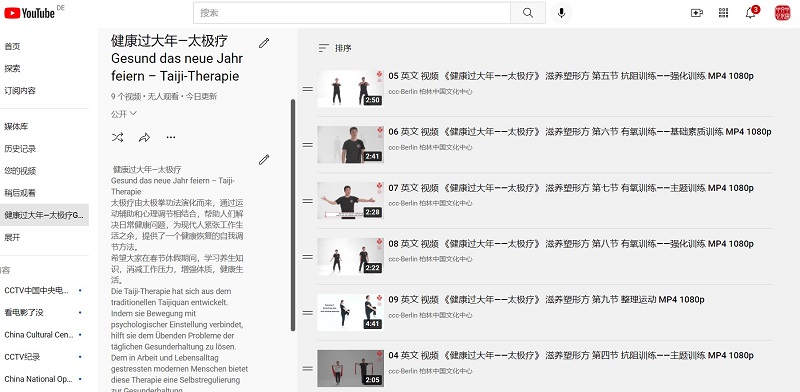Go to 首页 in the sidebar

point(12,46)
